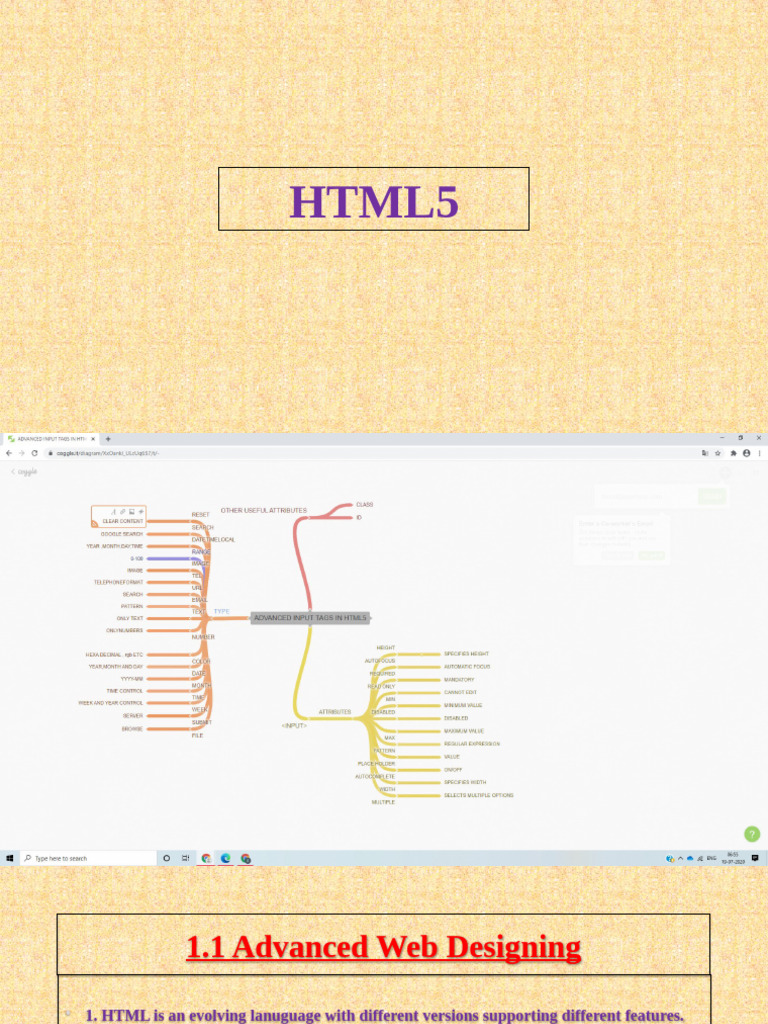The image size is (768, 1024).
Task: Select the 0-100 range node
Action: [x=136, y=558]
